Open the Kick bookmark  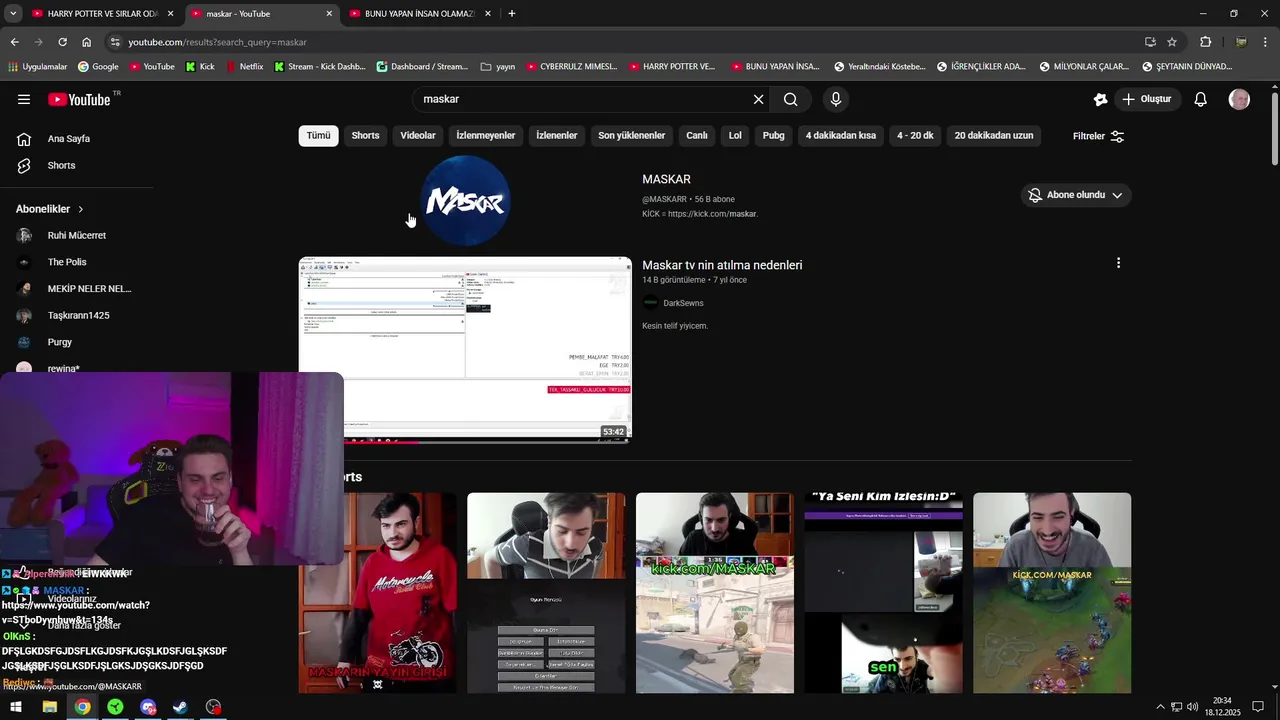(200, 67)
